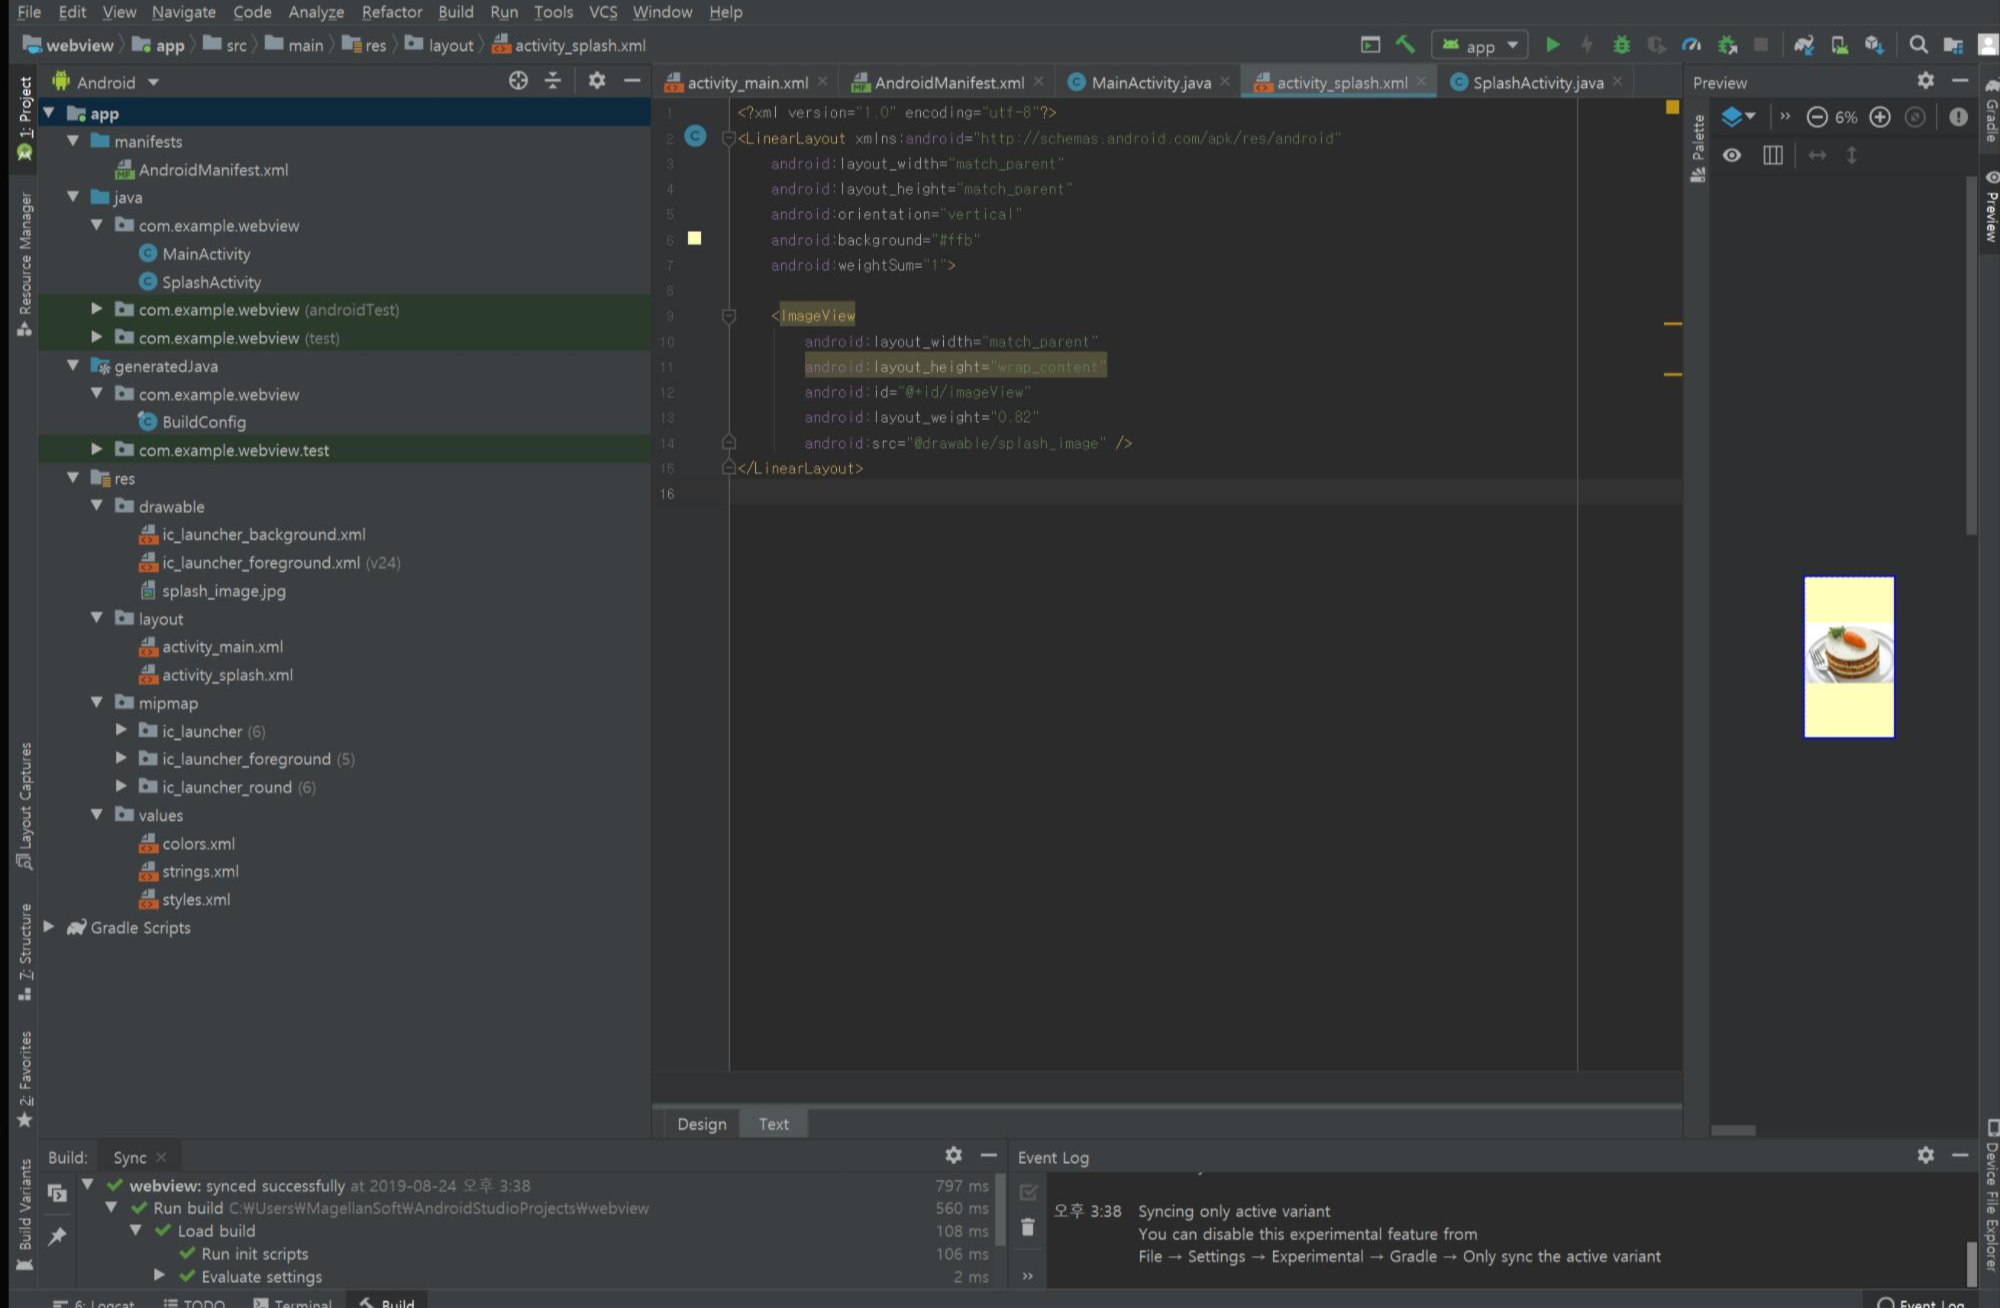Click the green Run app button
This screenshot has width=2000, height=1308.
[x=1552, y=45]
